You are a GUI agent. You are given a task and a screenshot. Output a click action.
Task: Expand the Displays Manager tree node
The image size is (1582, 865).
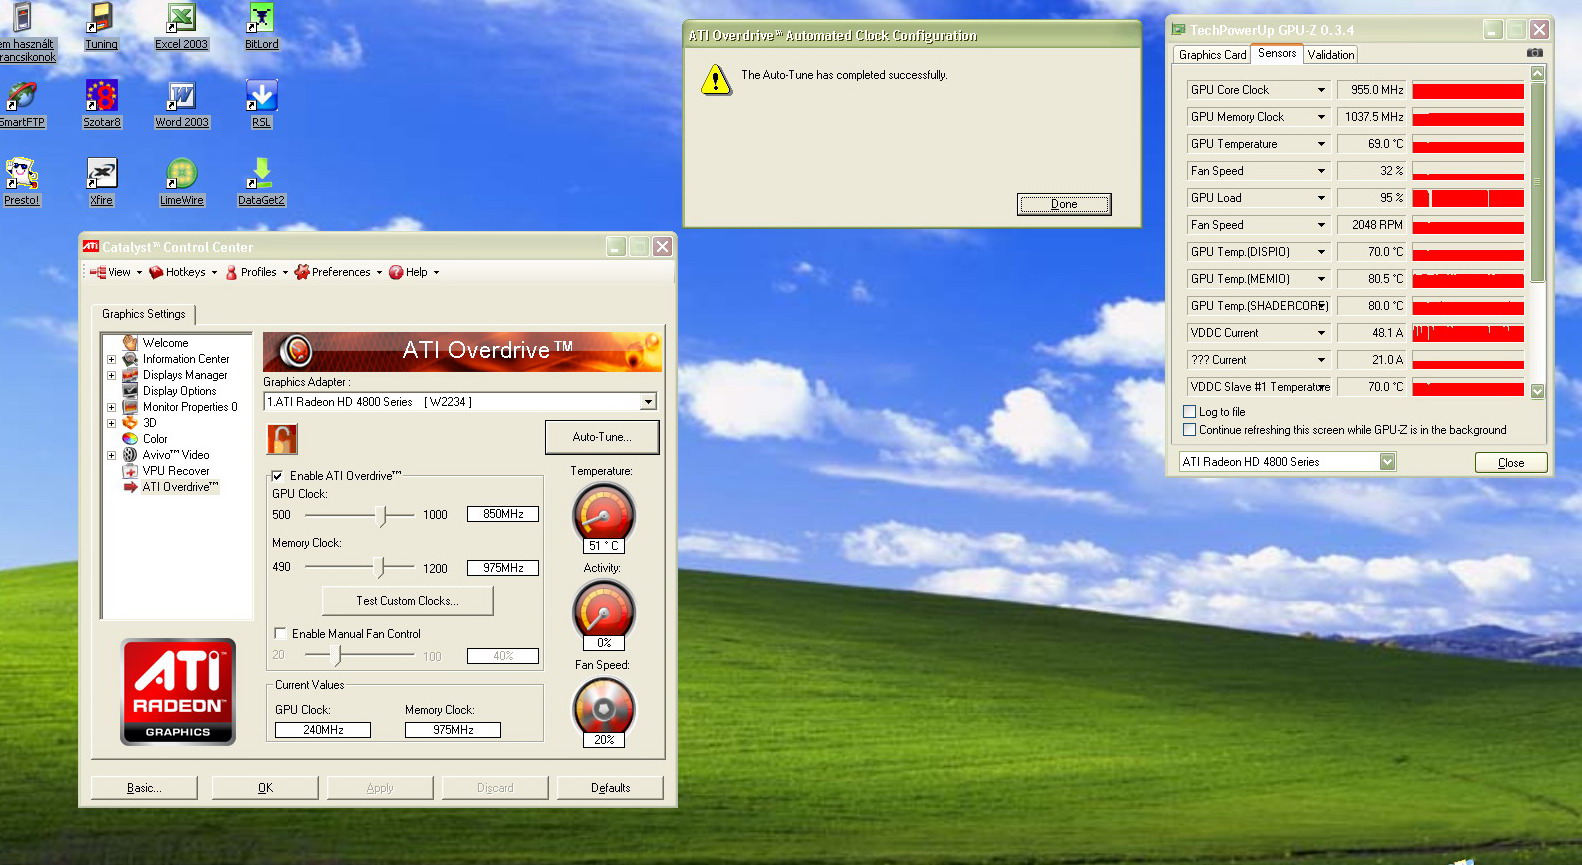pos(112,375)
